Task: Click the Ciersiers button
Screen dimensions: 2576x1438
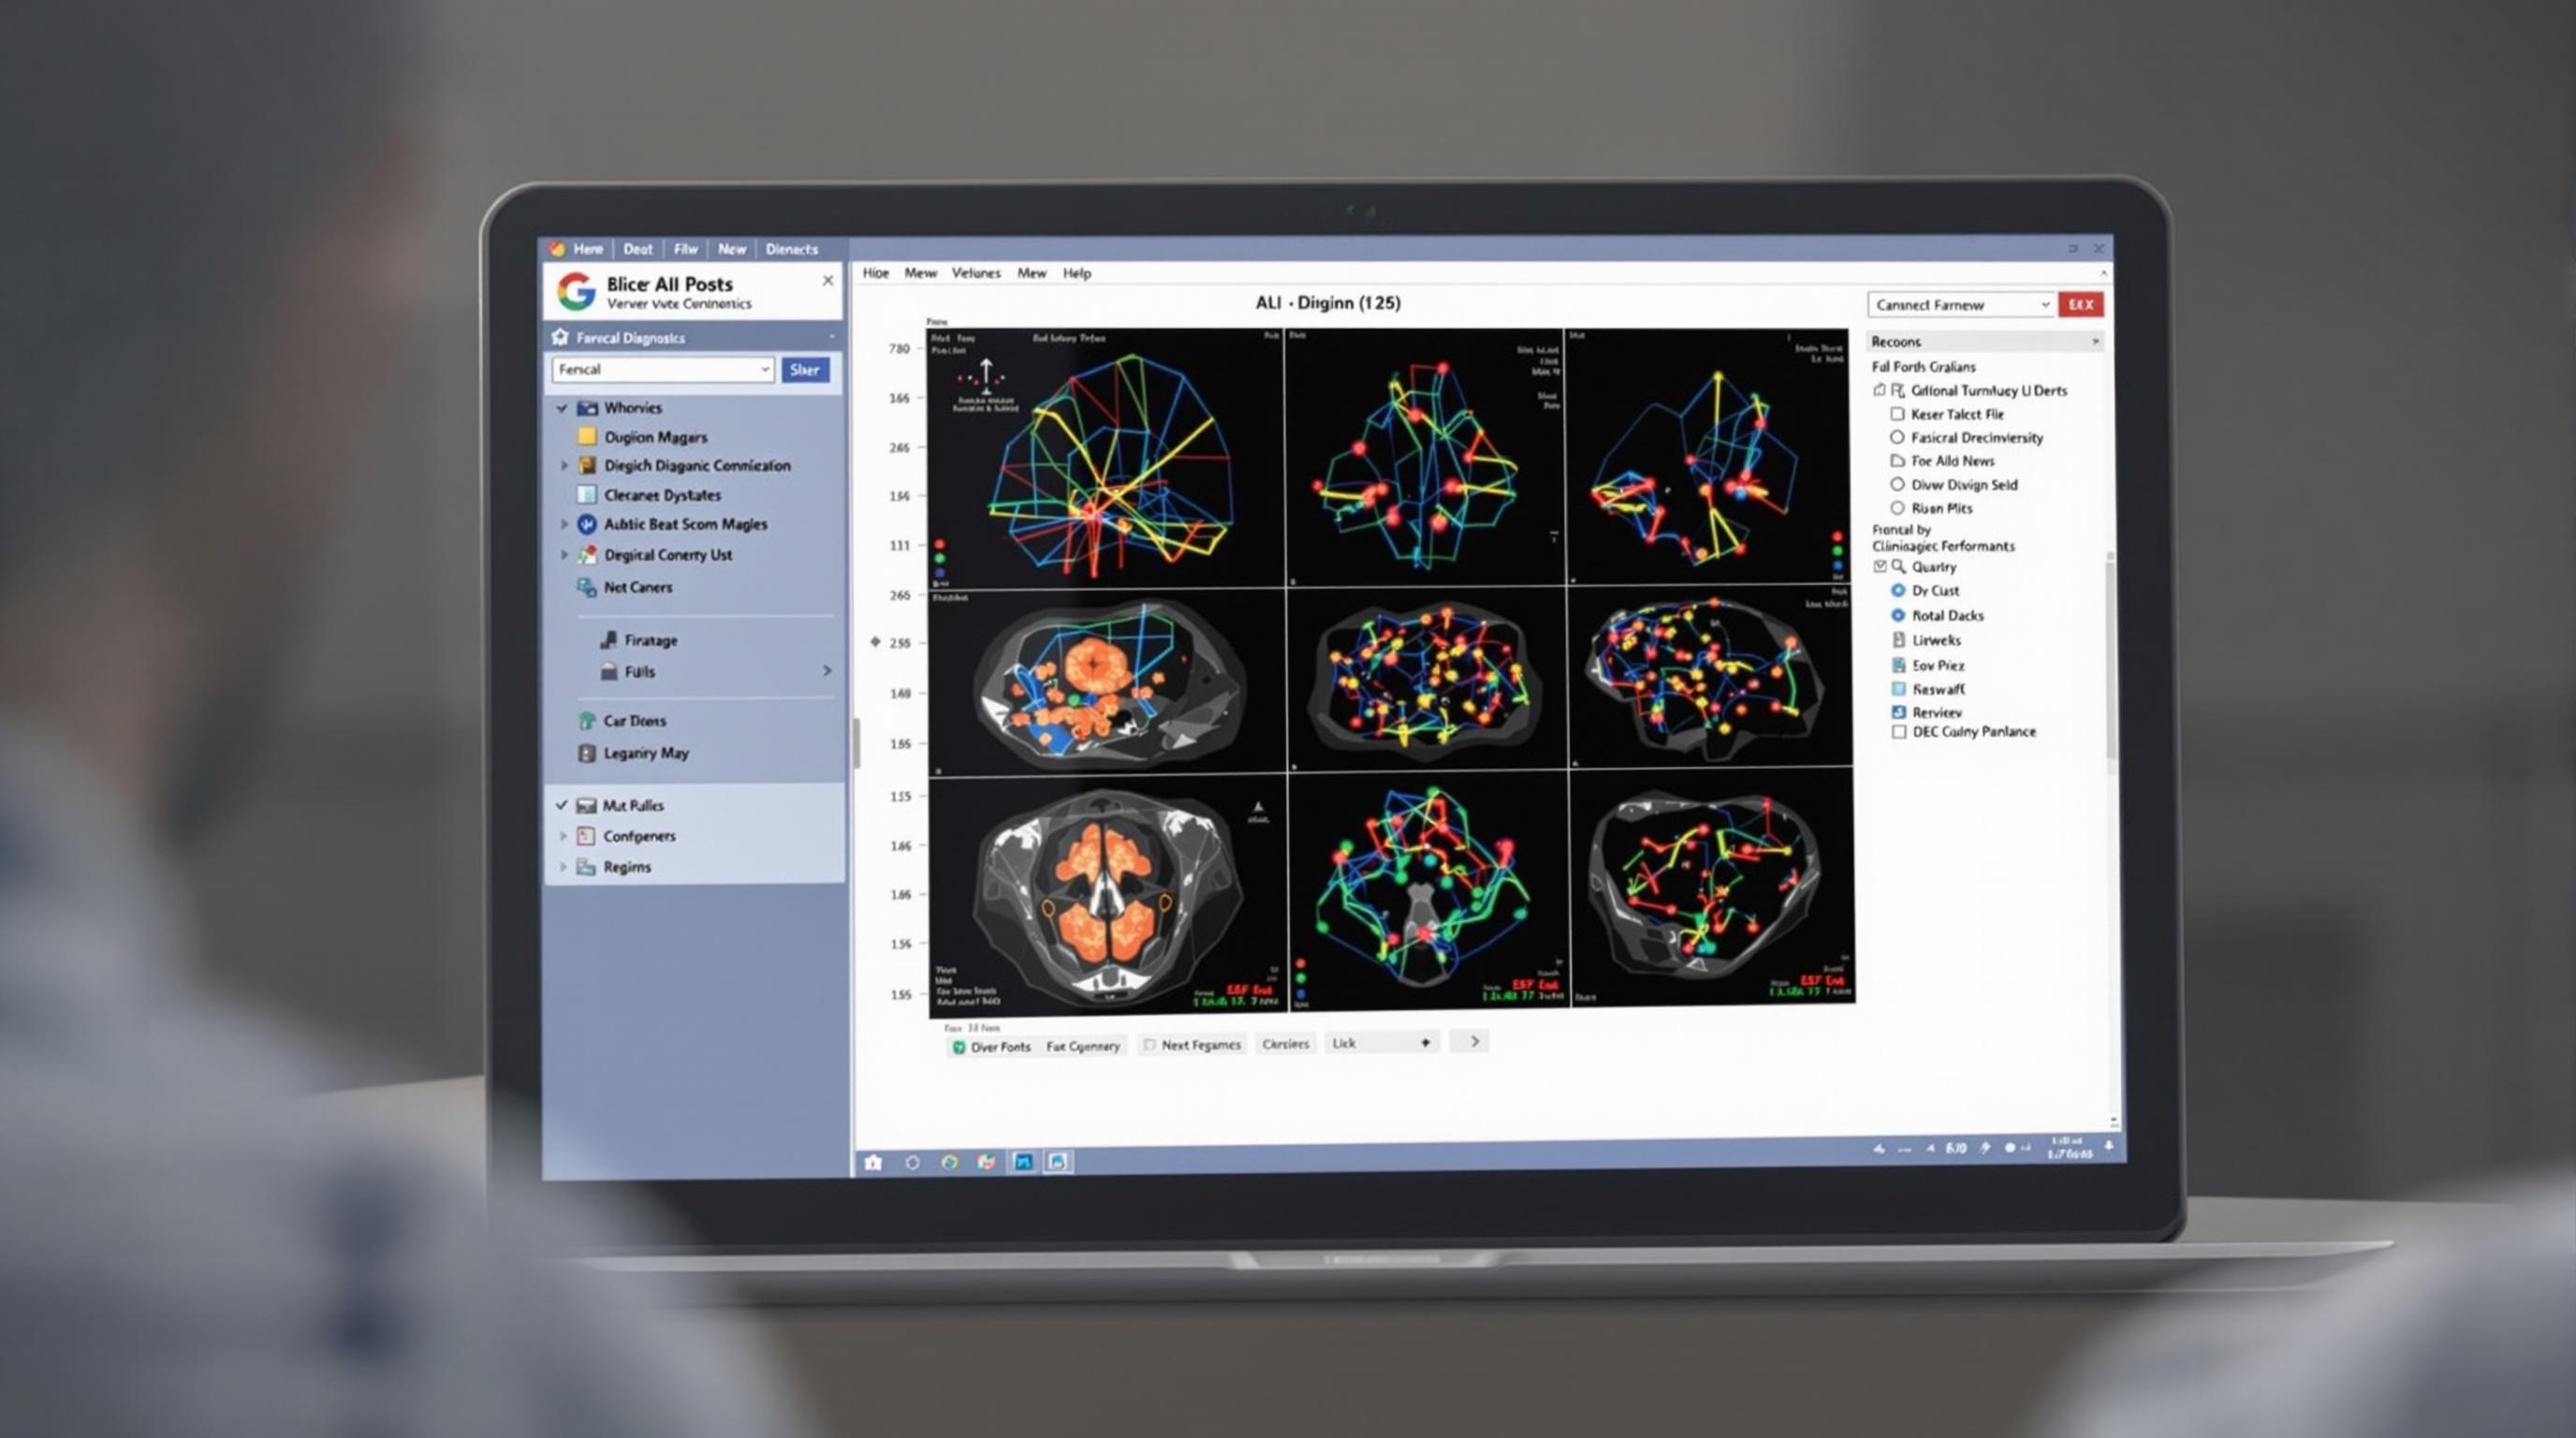Action: (1285, 1044)
